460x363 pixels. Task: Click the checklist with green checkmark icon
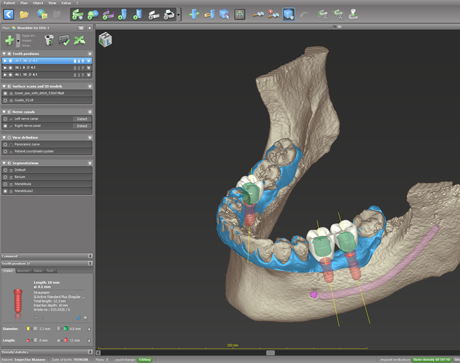coord(64,41)
